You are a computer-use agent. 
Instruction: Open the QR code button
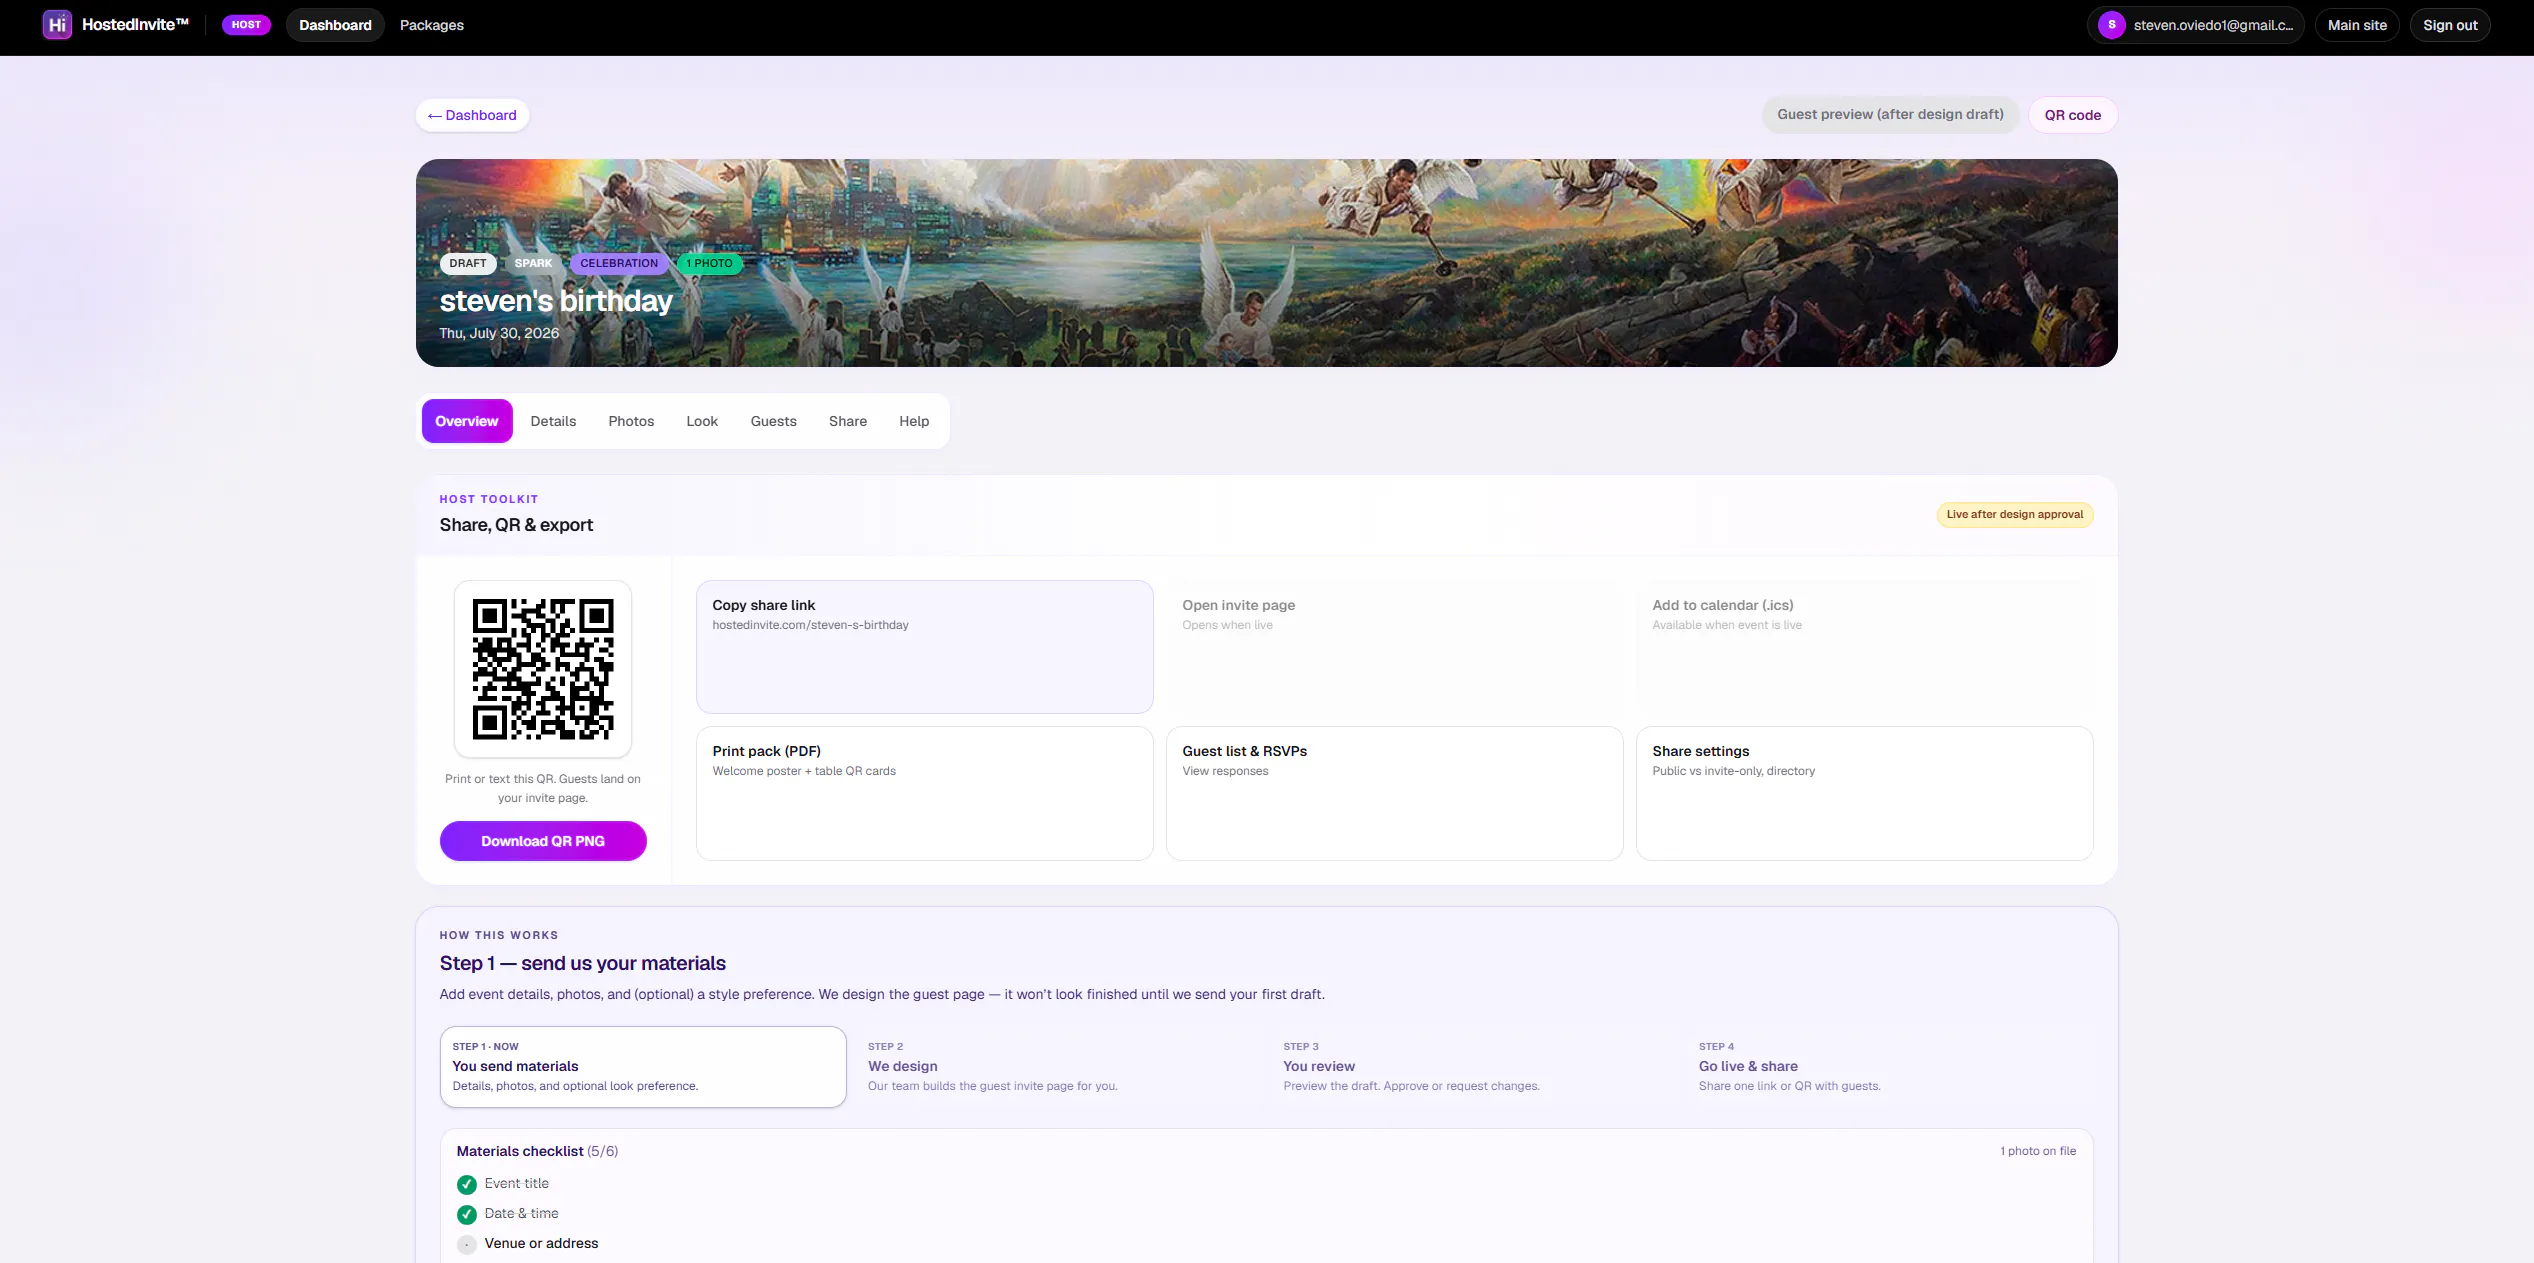2073,115
